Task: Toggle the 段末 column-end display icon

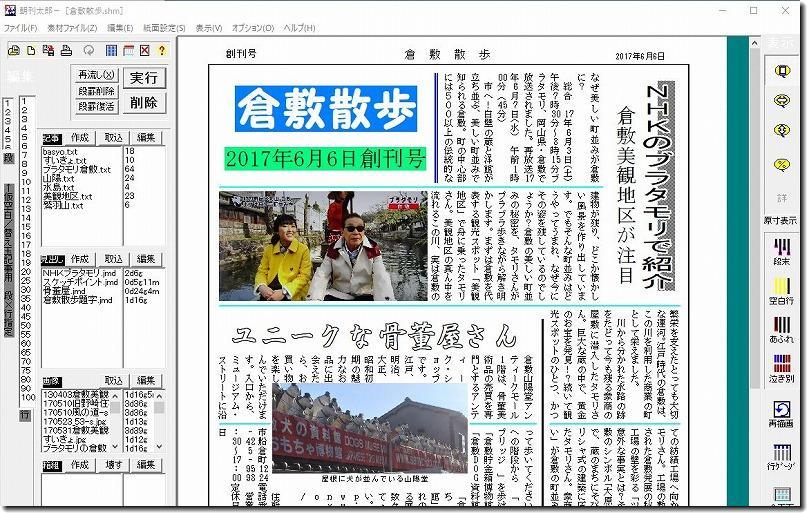Action: pos(781,252)
